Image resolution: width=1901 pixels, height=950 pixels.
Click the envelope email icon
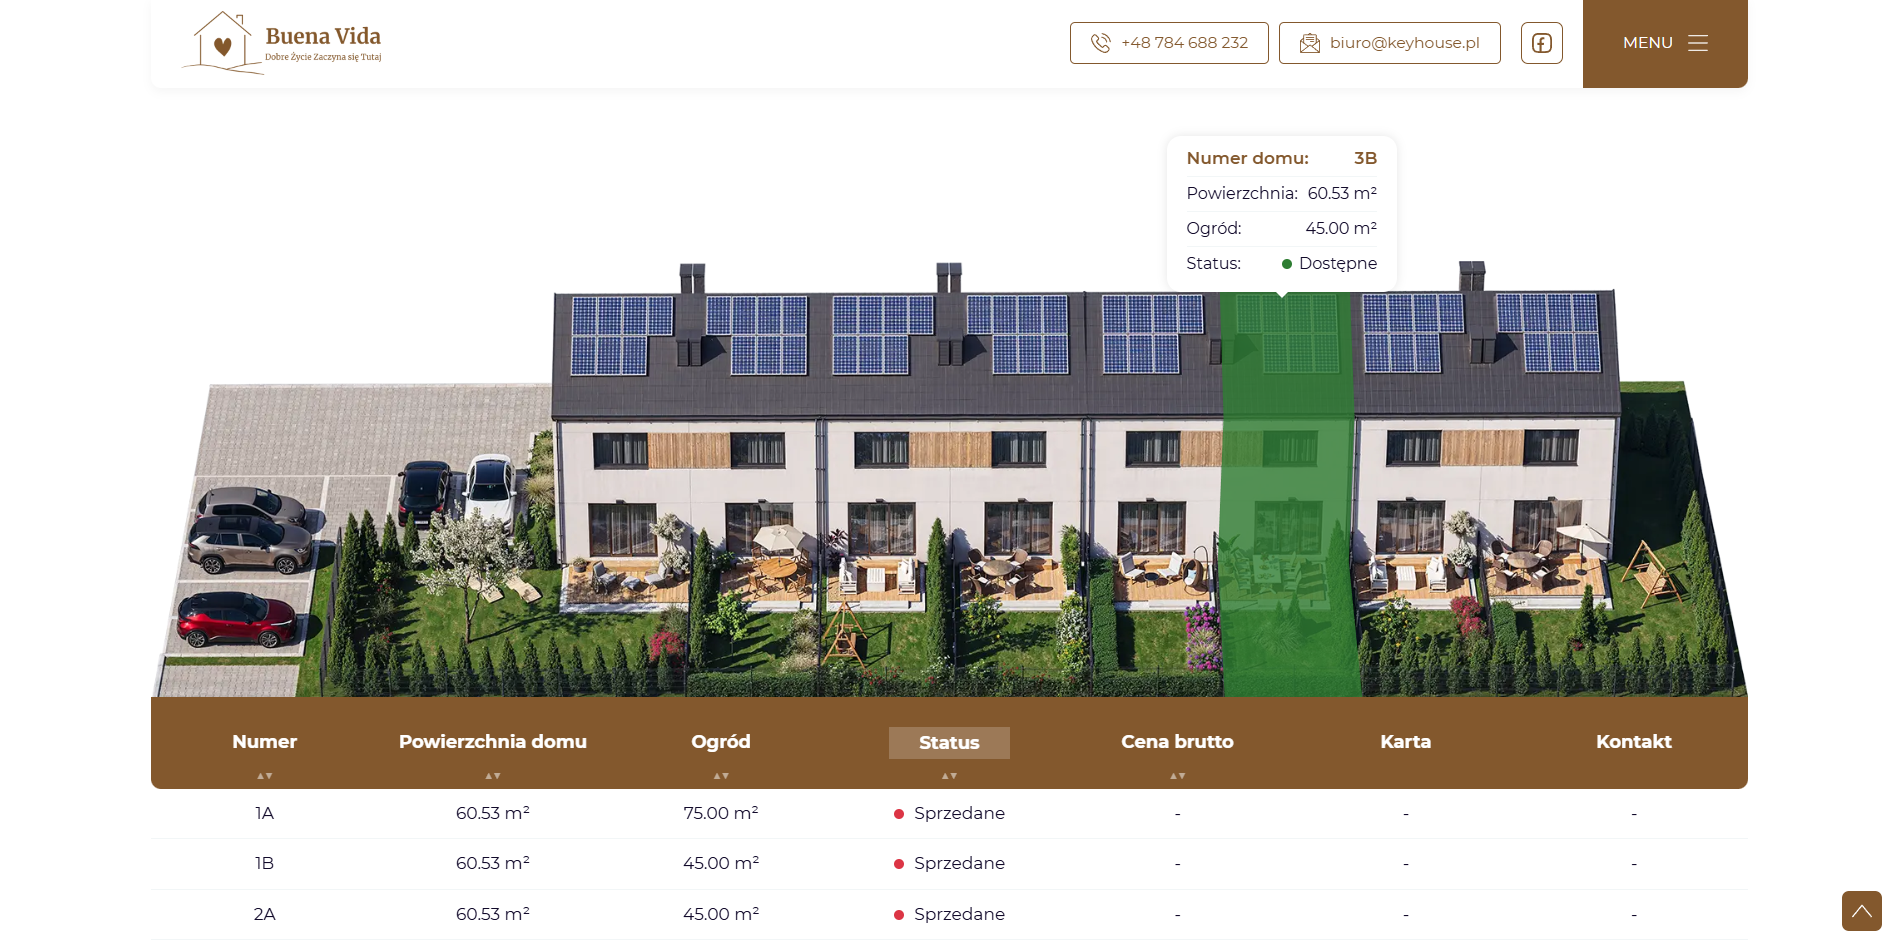pos(1309,43)
